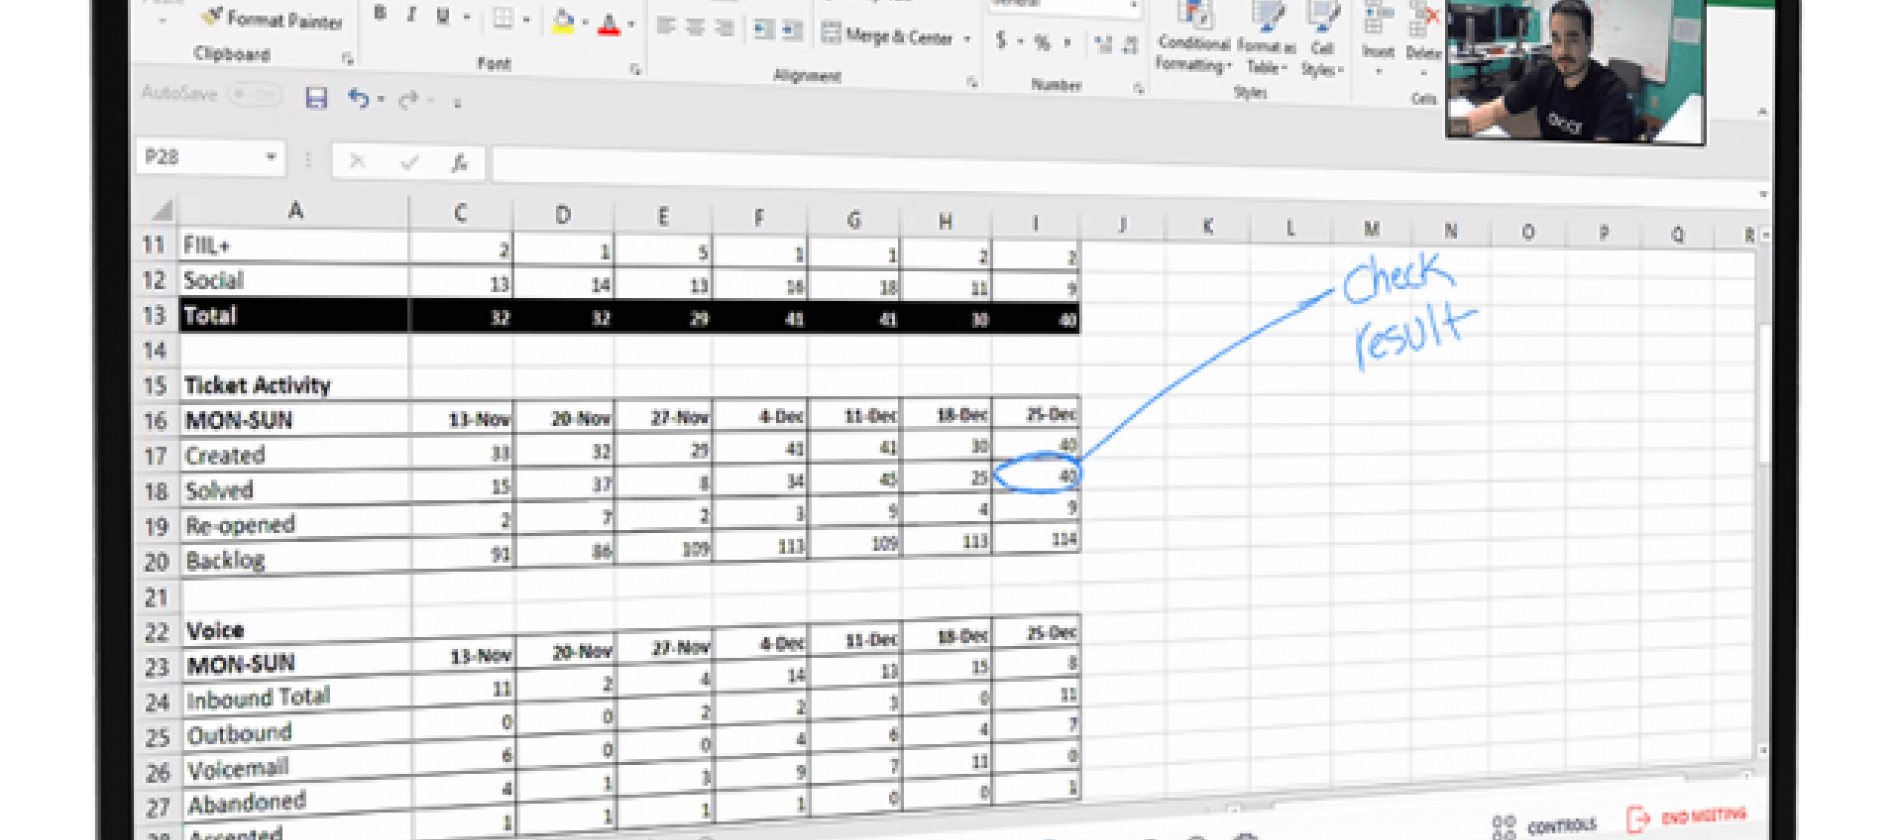Select column A header

pos(295,210)
